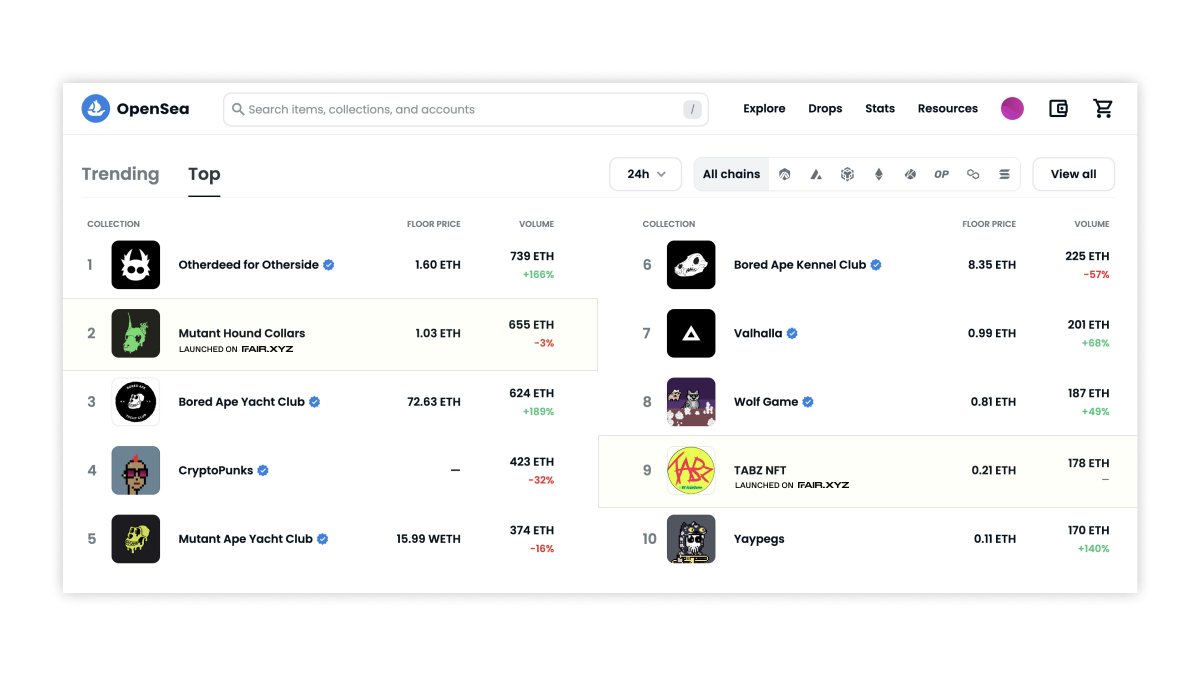Click the 72.63 ETH floor price
Viewport: 1200px width, 675px height.
tap(434, 402)
